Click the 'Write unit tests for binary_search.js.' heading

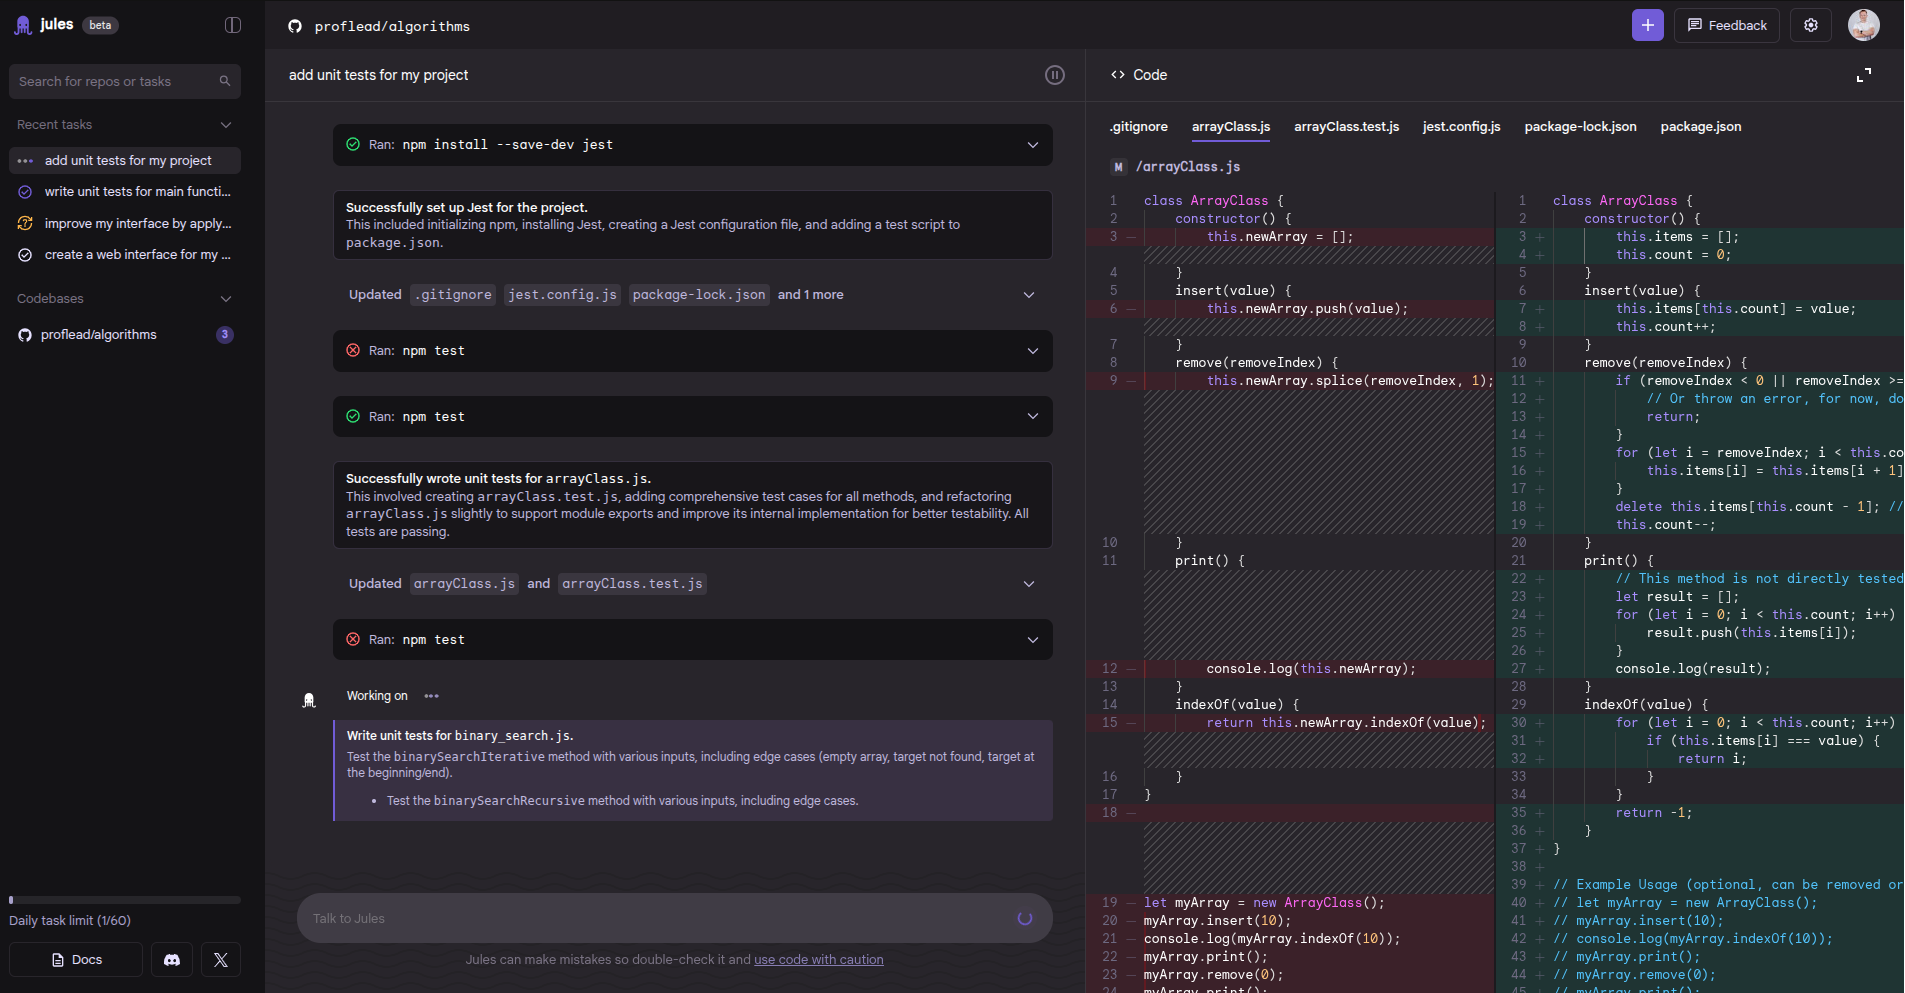(x=460, y=736)
